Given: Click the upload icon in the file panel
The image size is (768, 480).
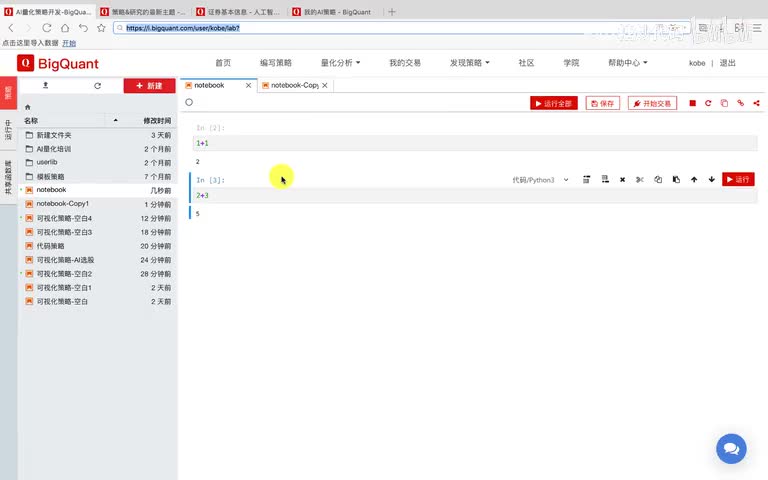Looking at the screenshot, I should pos(46,85).
